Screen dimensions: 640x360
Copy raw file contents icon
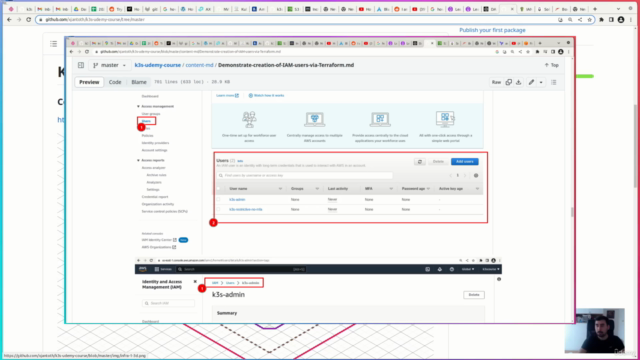click(x=509, y=82)
